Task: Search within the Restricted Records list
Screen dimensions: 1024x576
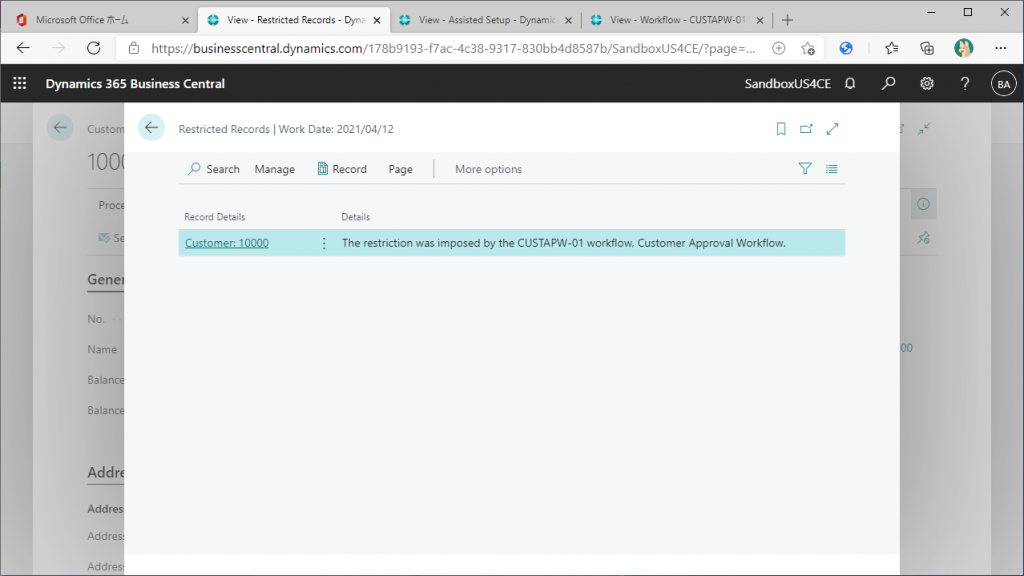Action: point(213,169)
